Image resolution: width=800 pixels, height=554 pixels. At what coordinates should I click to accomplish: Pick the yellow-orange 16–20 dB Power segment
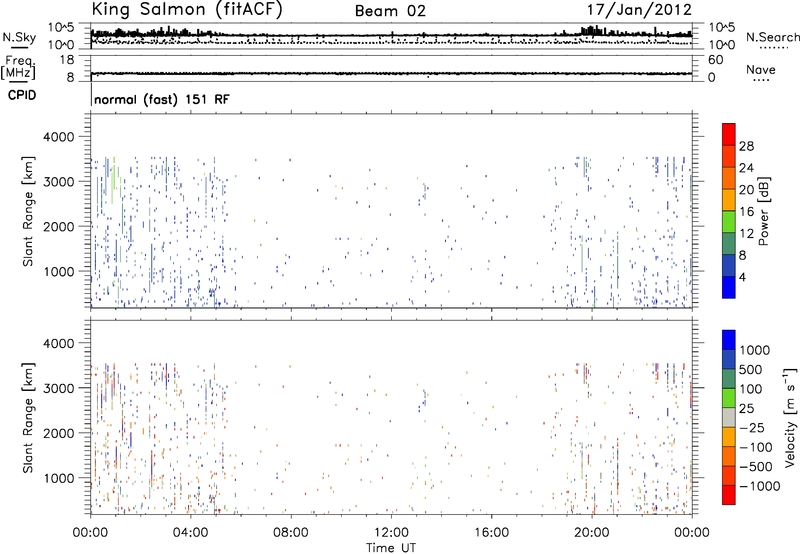pos(729,200)
